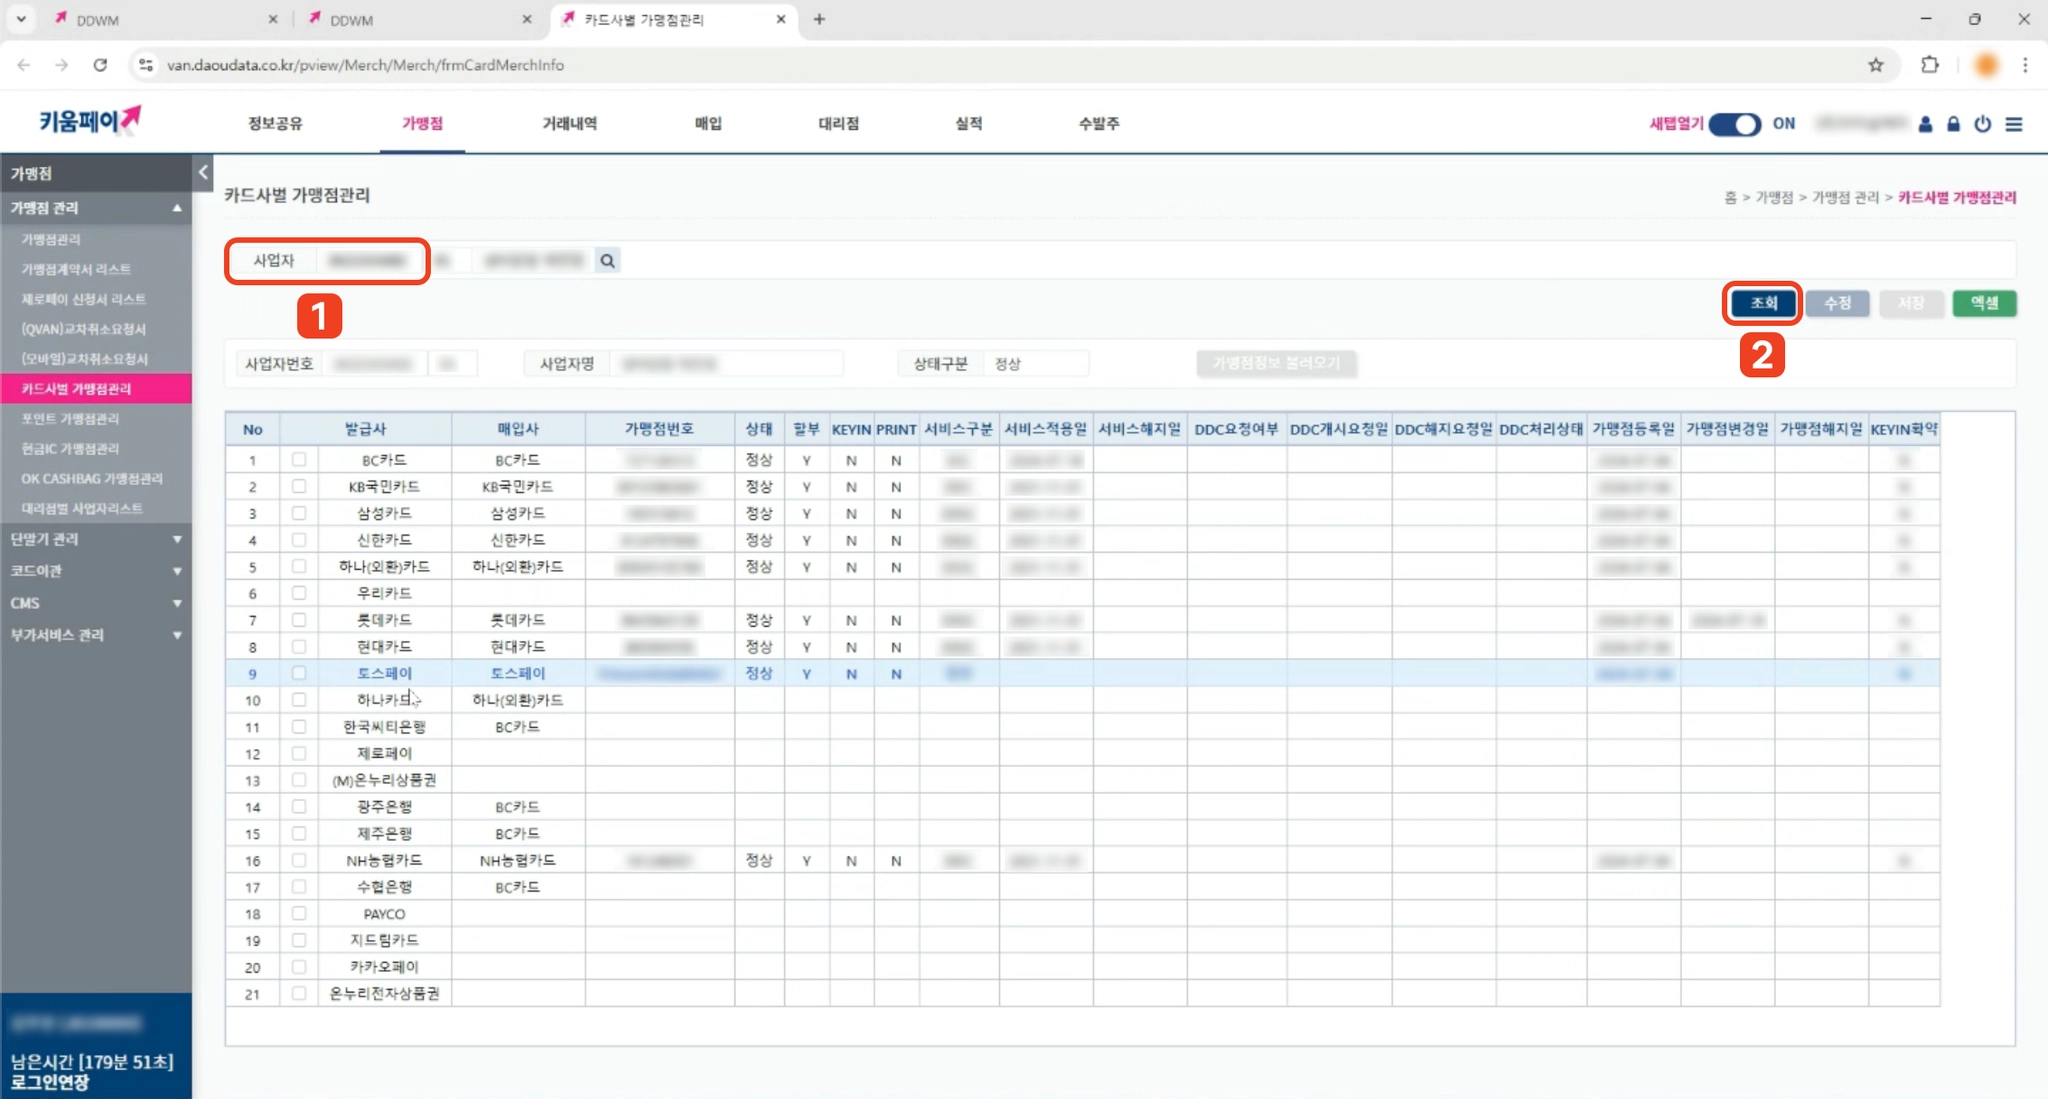This screenshot has height=1099, width=2048.
Task: Click the magnifier search icon beside the business field
Action: 607,261
